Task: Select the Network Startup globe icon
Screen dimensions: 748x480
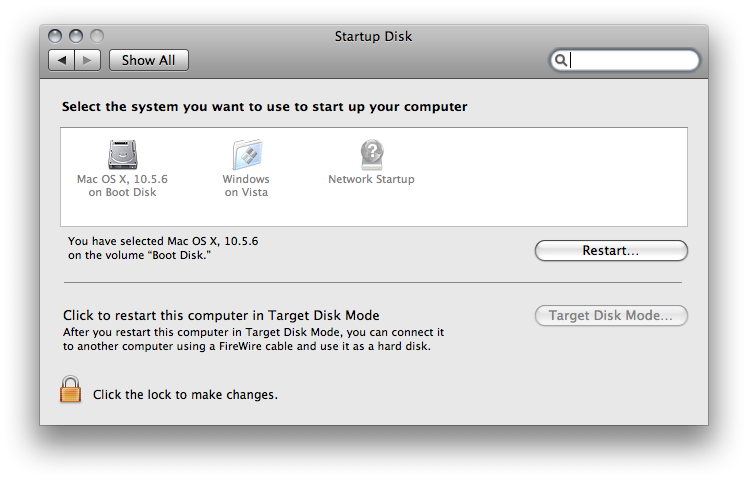Action: tap(372, 155)
